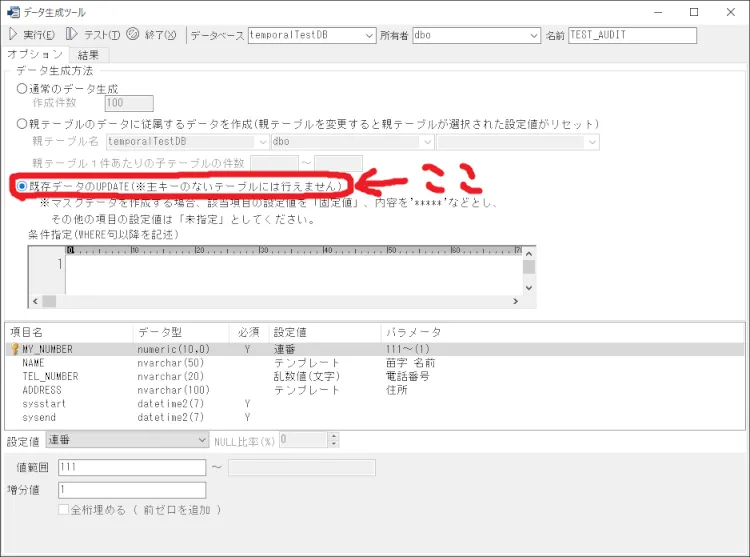Click the 値範囲 start field showing 111
This screenshot has height=557, width=750.
click(132, 467)
